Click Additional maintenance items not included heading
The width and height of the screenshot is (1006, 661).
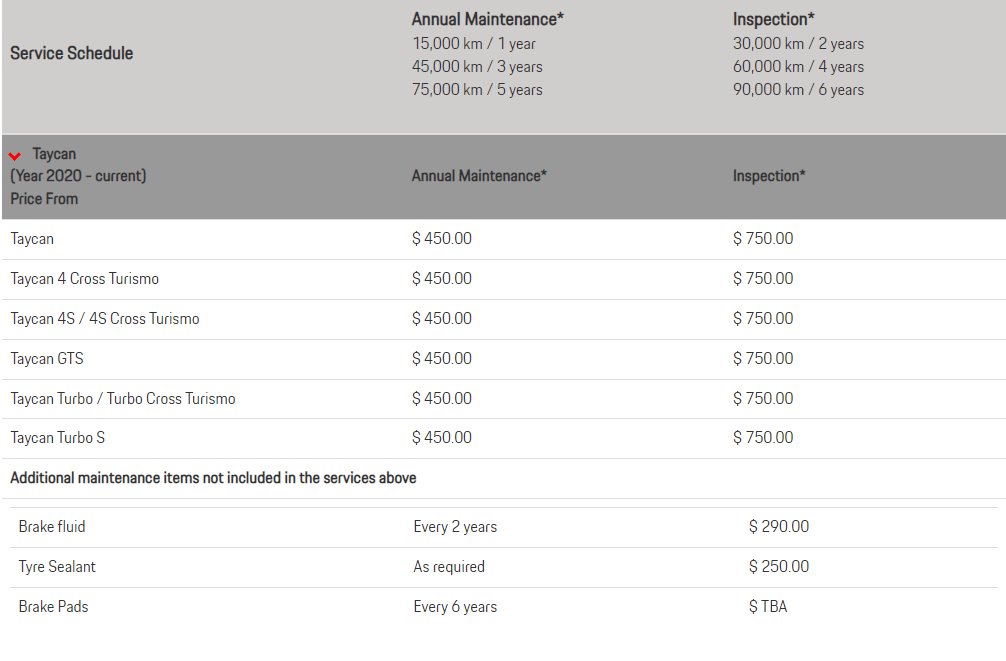(x=214, y=478)
